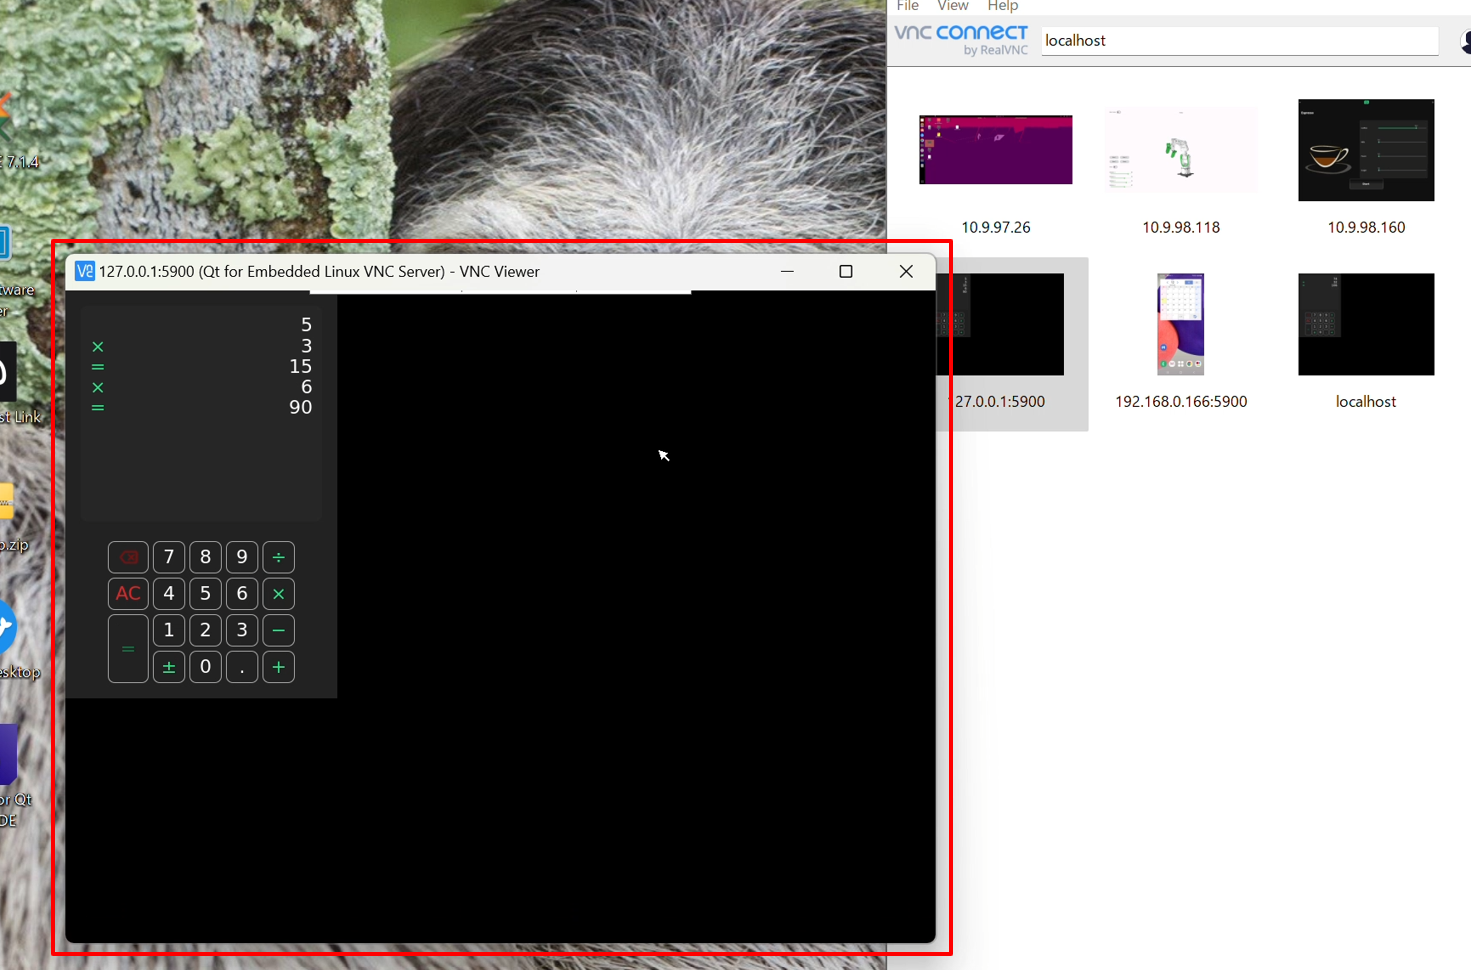Open the 10.9.98.160 coffee machine thumbnail
Screen dimensions: 1471x970
coord(1365,150)
